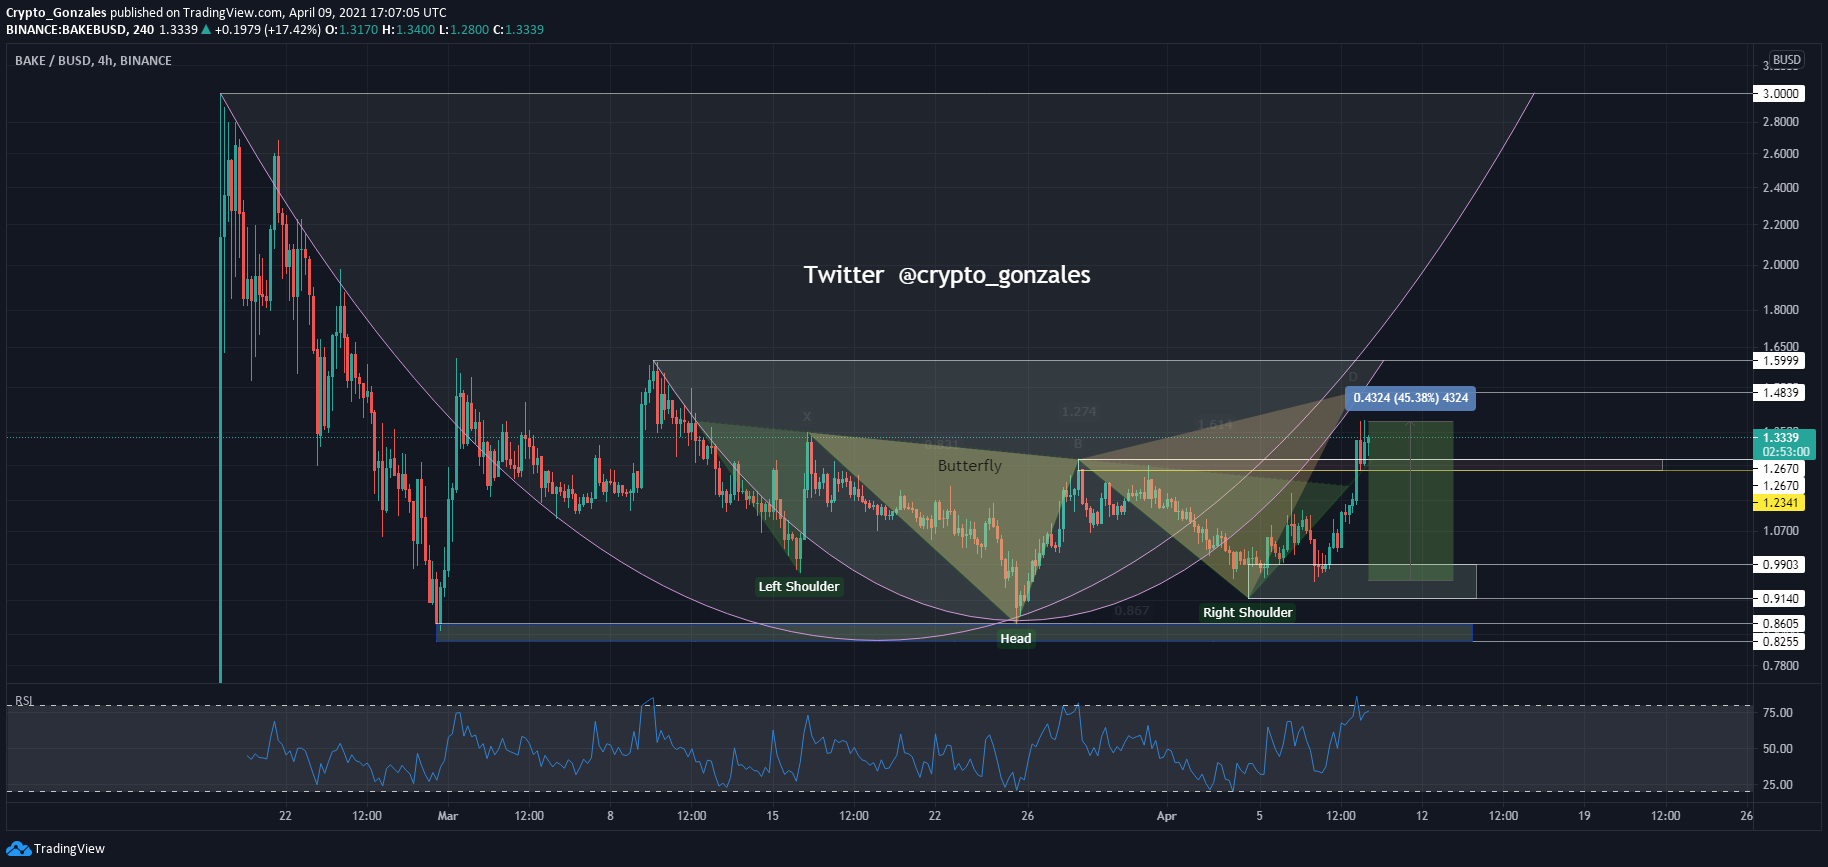
Task: Click the 2.0000 price axis value
Action: tap(1780, 265)
